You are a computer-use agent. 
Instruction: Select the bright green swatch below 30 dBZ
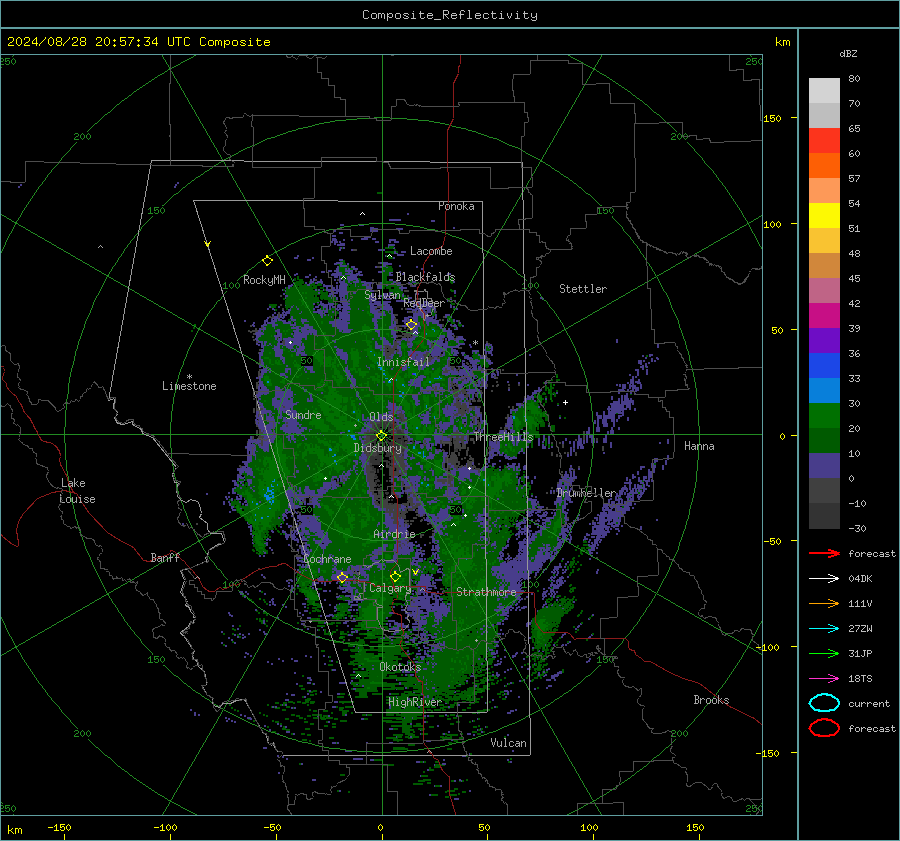(x=824, y=415)
